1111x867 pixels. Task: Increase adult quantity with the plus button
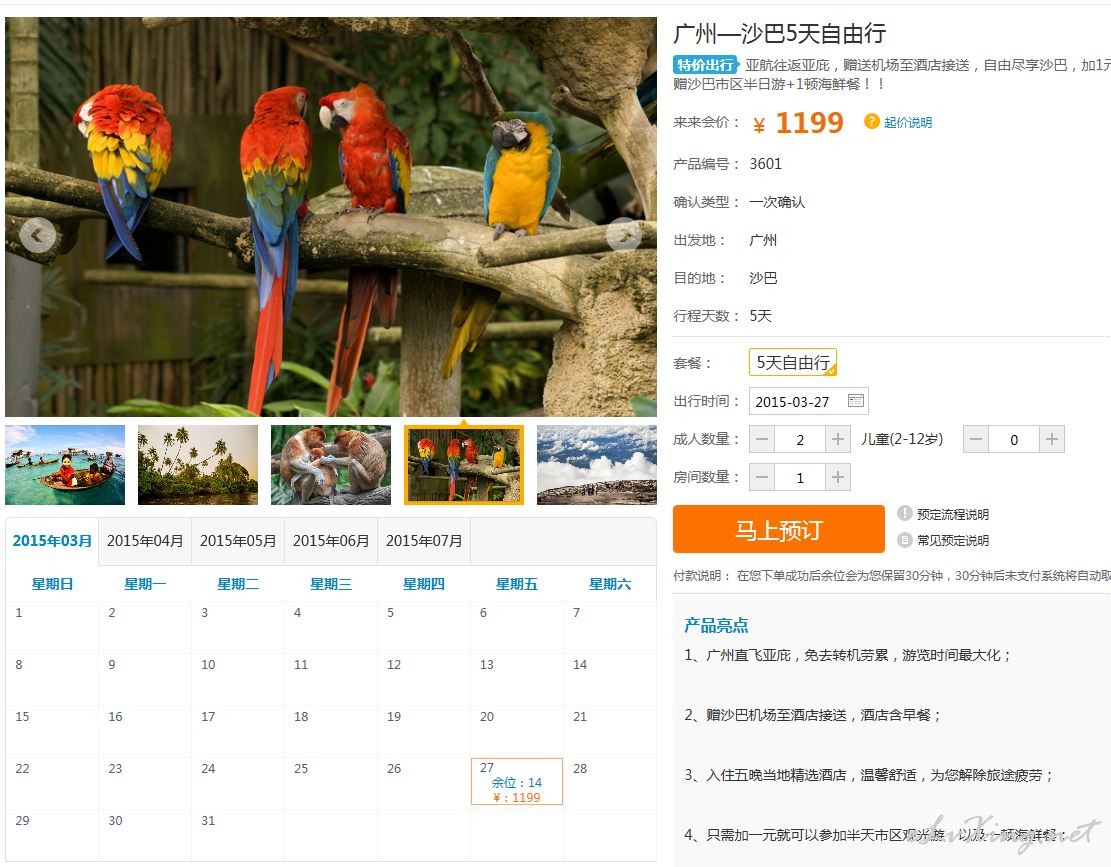tap(838, 439)
